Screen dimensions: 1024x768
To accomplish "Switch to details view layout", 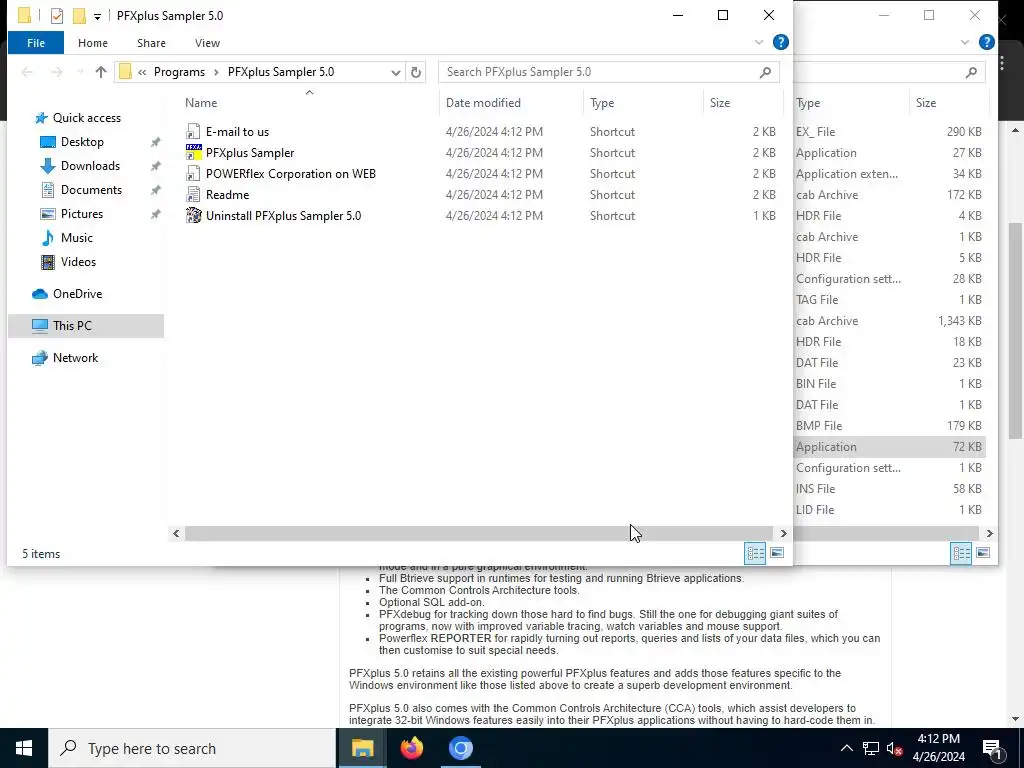I will coord(756,553).
